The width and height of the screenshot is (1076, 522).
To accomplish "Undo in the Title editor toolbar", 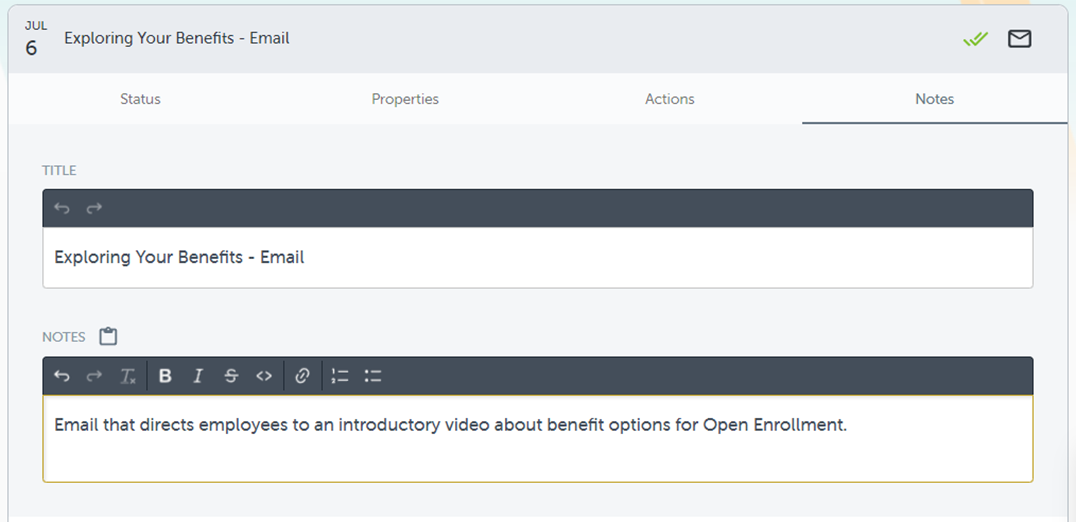I will 62,208.
